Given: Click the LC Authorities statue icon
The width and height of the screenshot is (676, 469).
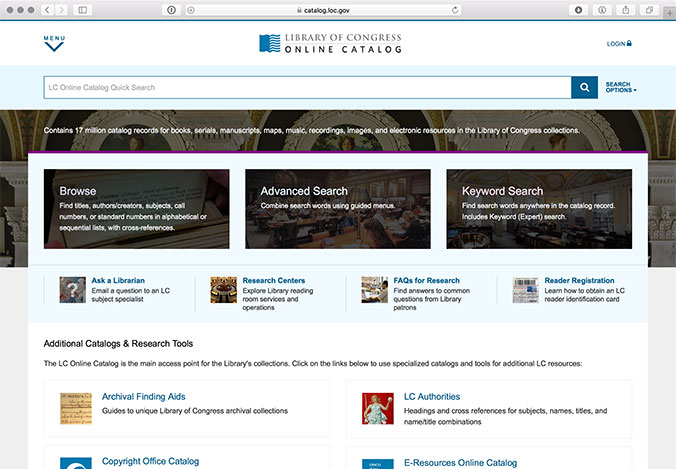Looking at the screenshot, I should pyautogui.click(x=376, y=408).
